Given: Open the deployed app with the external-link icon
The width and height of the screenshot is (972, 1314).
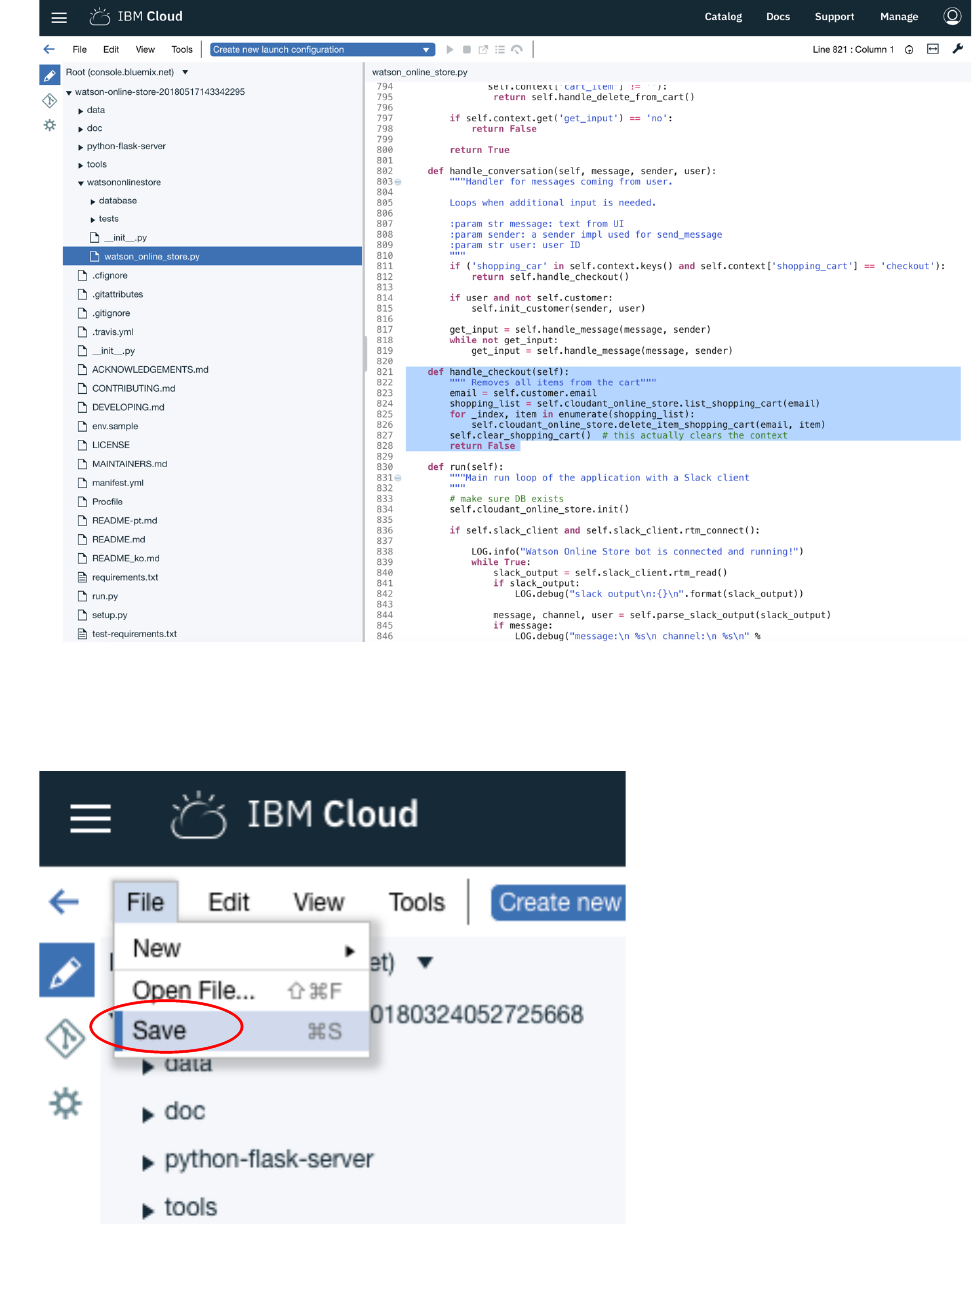Looking at the screenshot, I should click(x=483, y=49).
